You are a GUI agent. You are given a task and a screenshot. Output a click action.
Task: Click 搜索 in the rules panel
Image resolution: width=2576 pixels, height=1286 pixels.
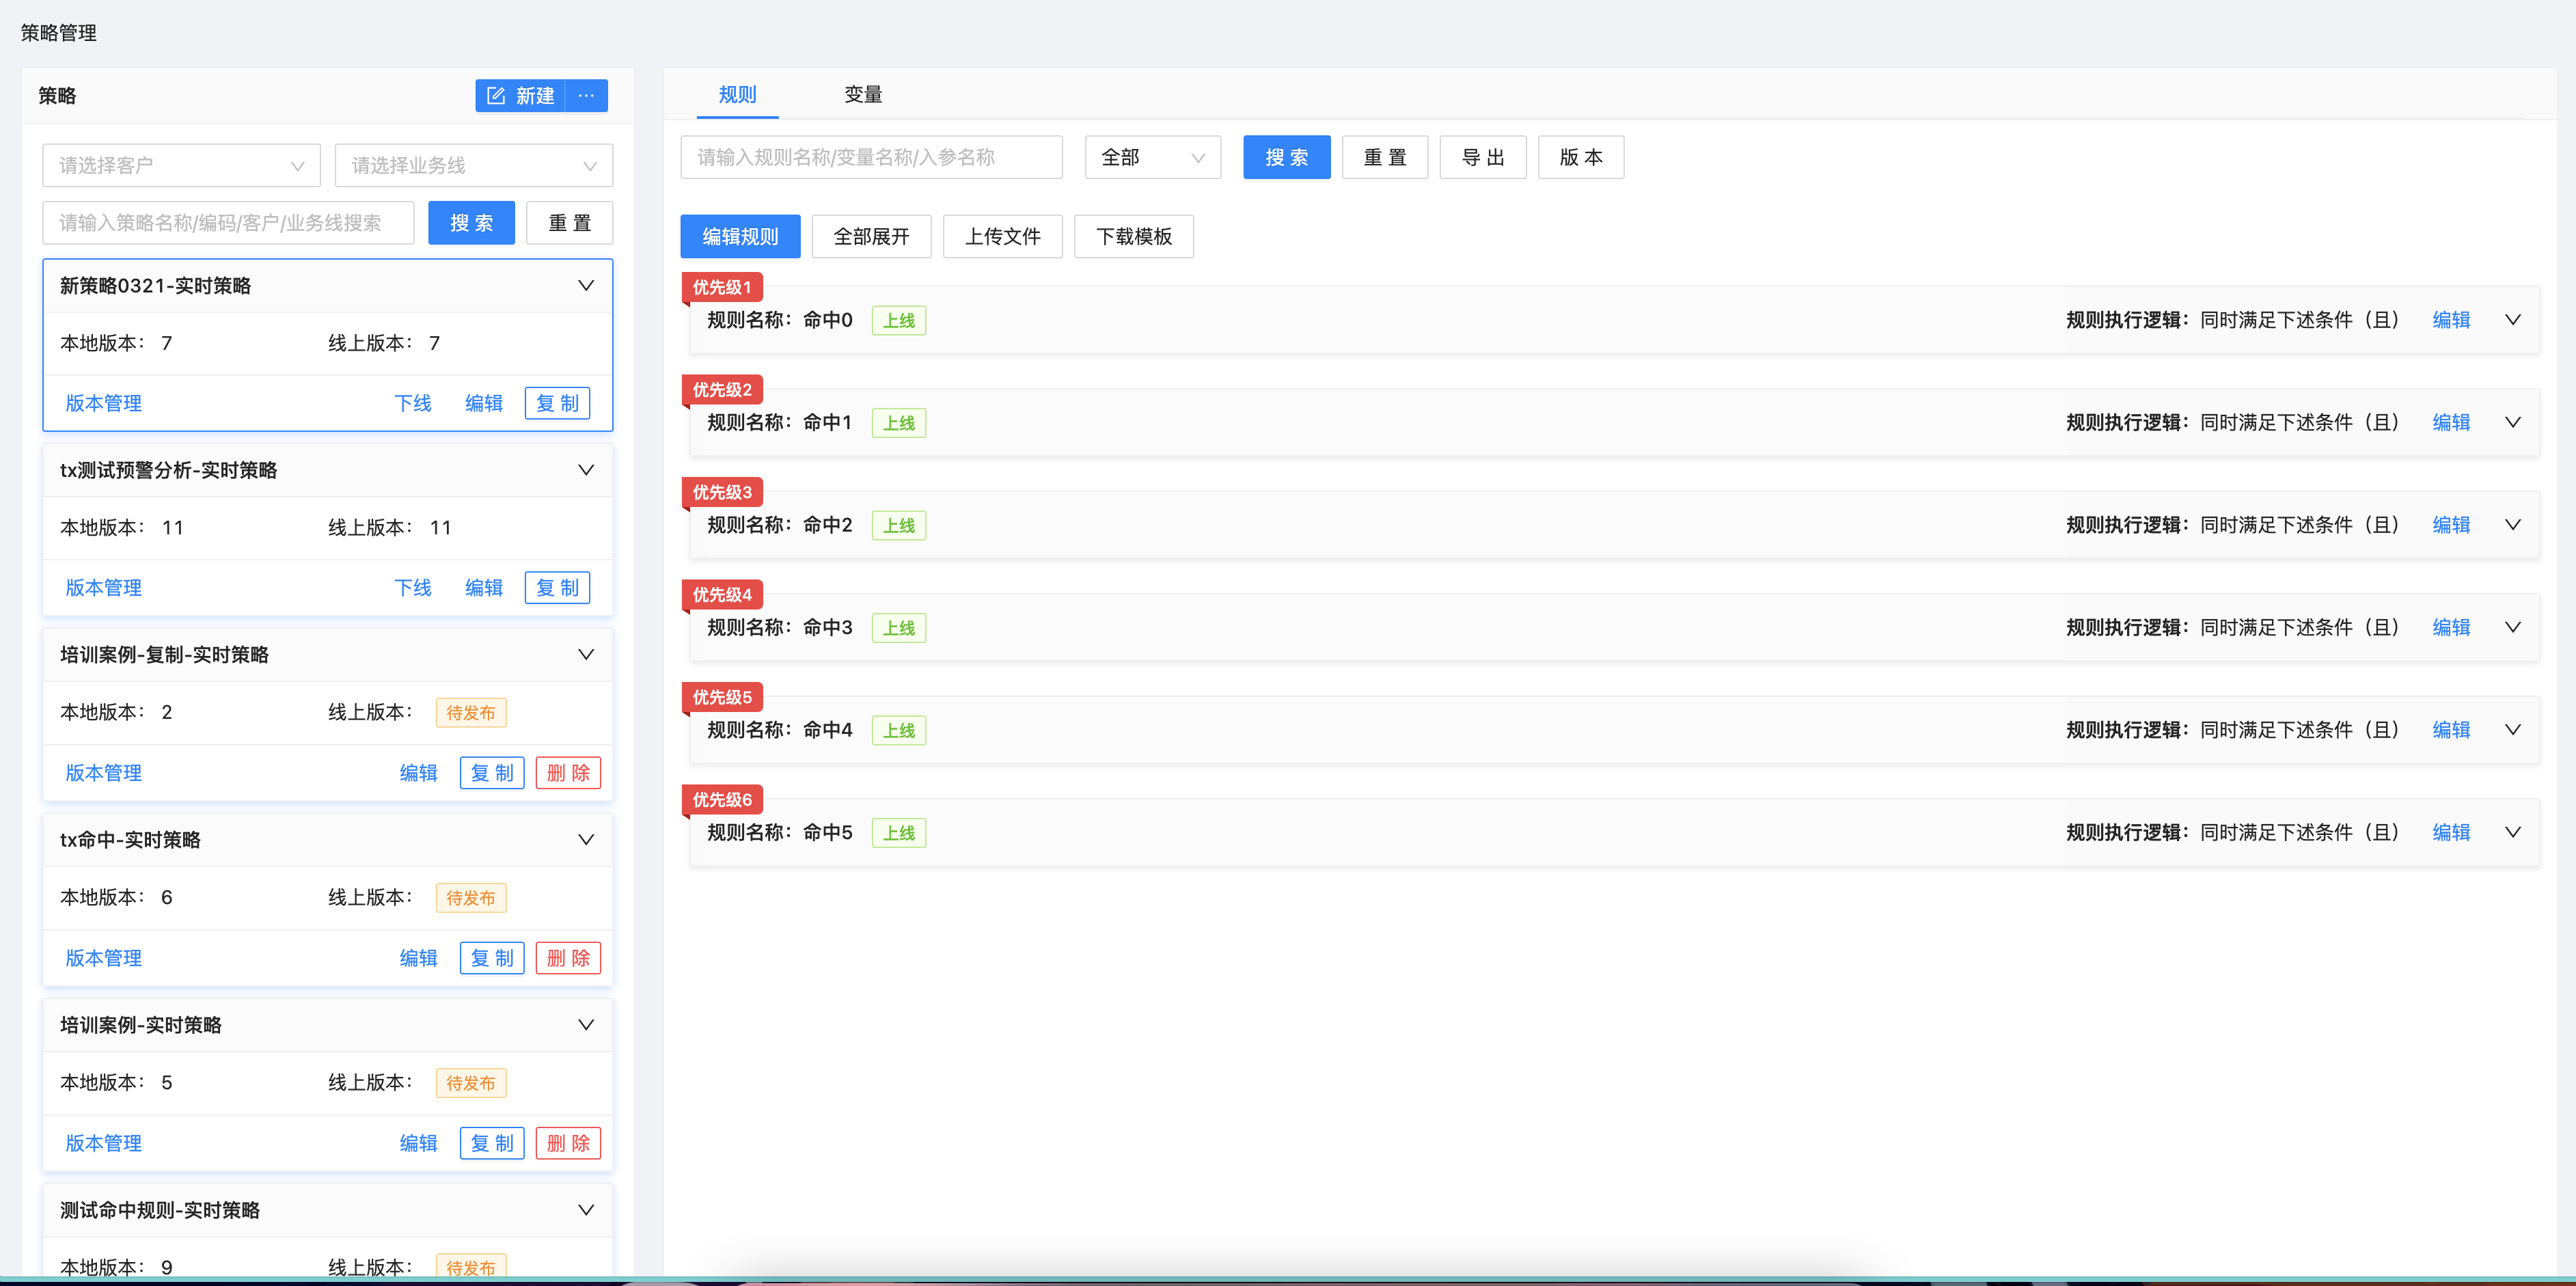pos(1286,157)
